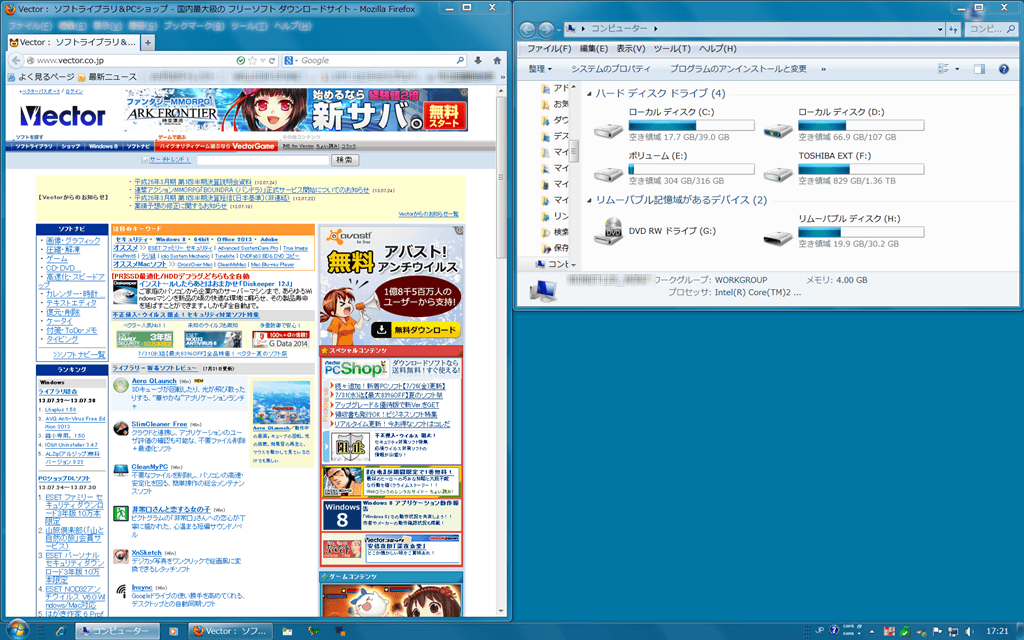This screenshot has height=640, width=1024.
Task: Select the Vector tab in Firefox
Action: click(73, 42)
